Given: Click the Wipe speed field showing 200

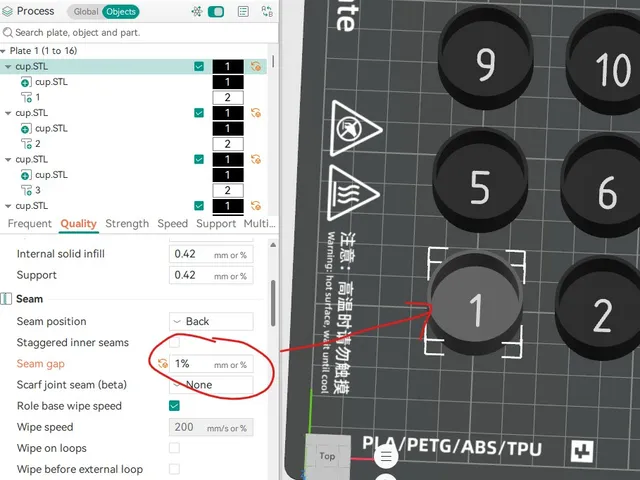Looking at the screenshot, I should (211, 427).
